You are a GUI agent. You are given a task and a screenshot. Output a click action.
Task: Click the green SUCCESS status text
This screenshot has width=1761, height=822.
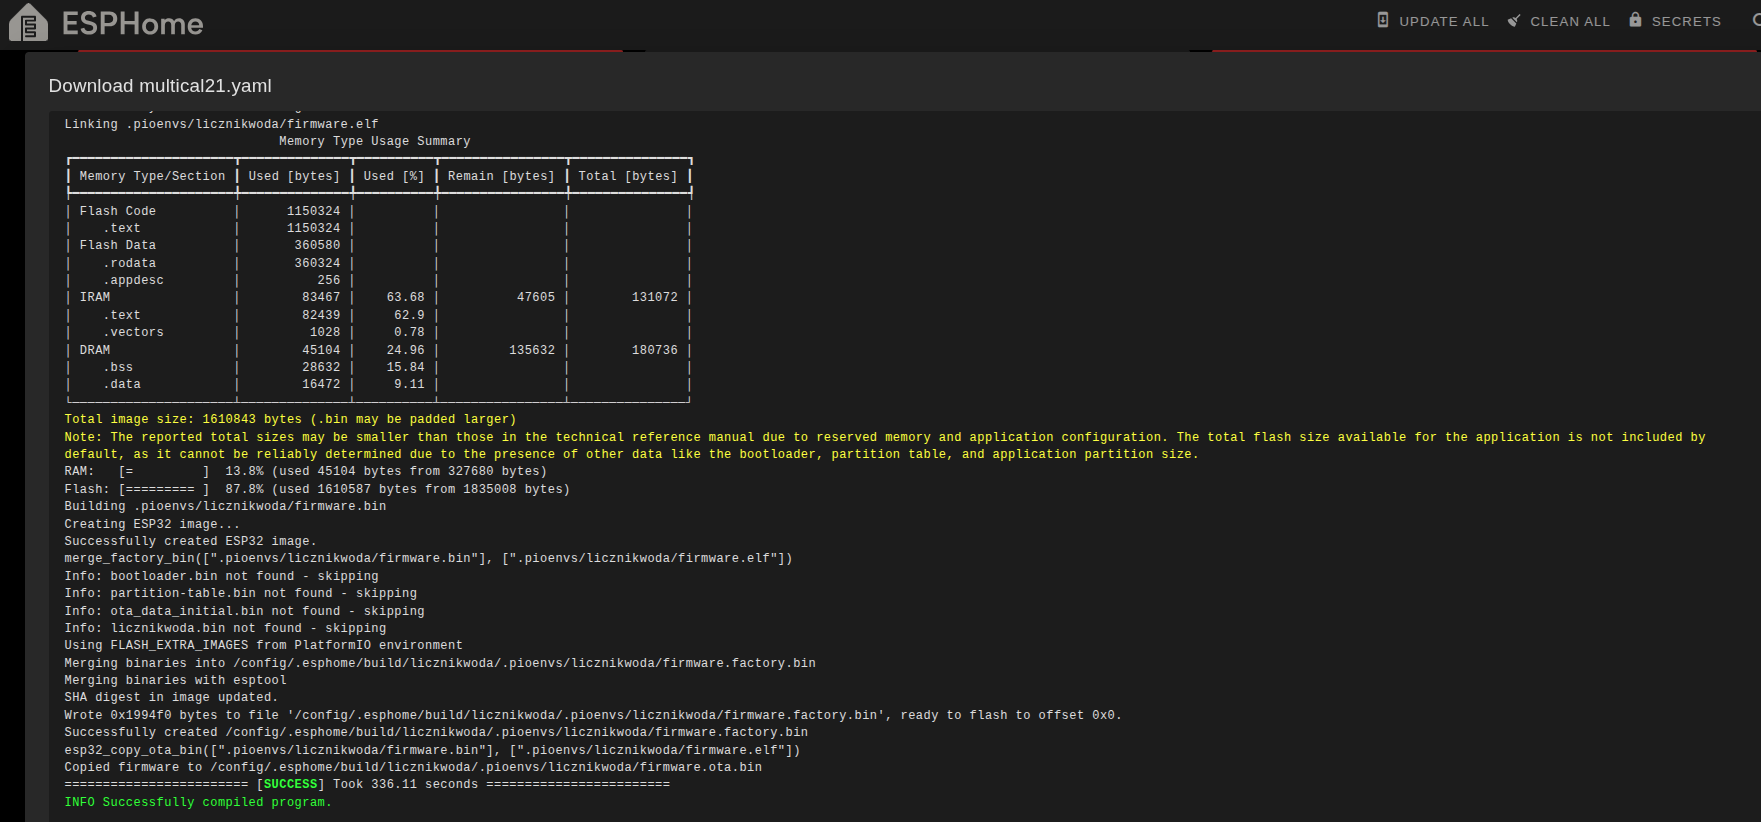tap(290, 784)
